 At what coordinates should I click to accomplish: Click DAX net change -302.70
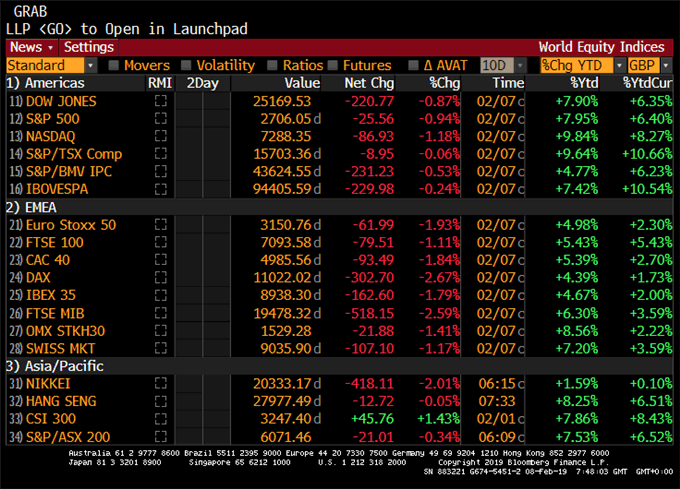pyautogui.click(x=369, y=277)
